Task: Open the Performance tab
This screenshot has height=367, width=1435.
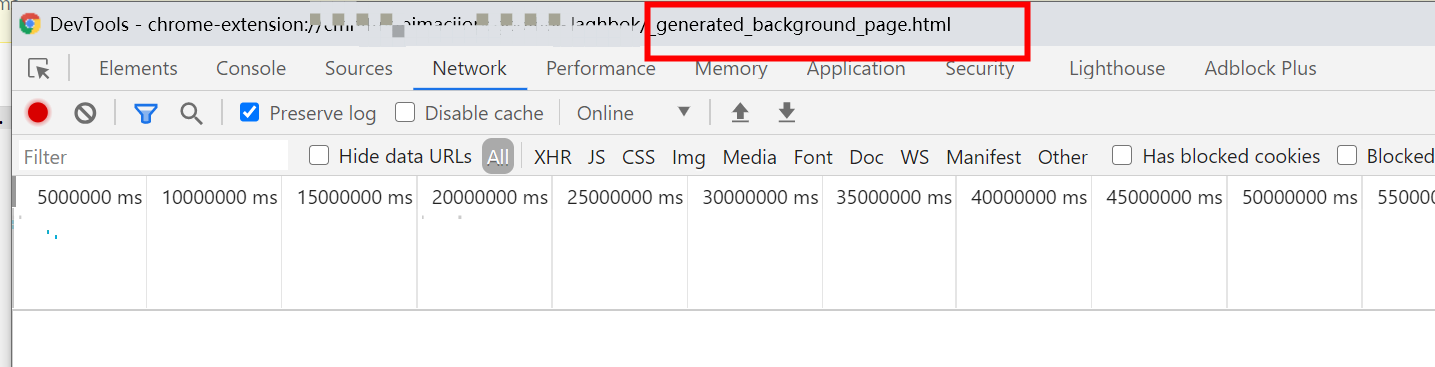Action: click(x=601, y=68)
